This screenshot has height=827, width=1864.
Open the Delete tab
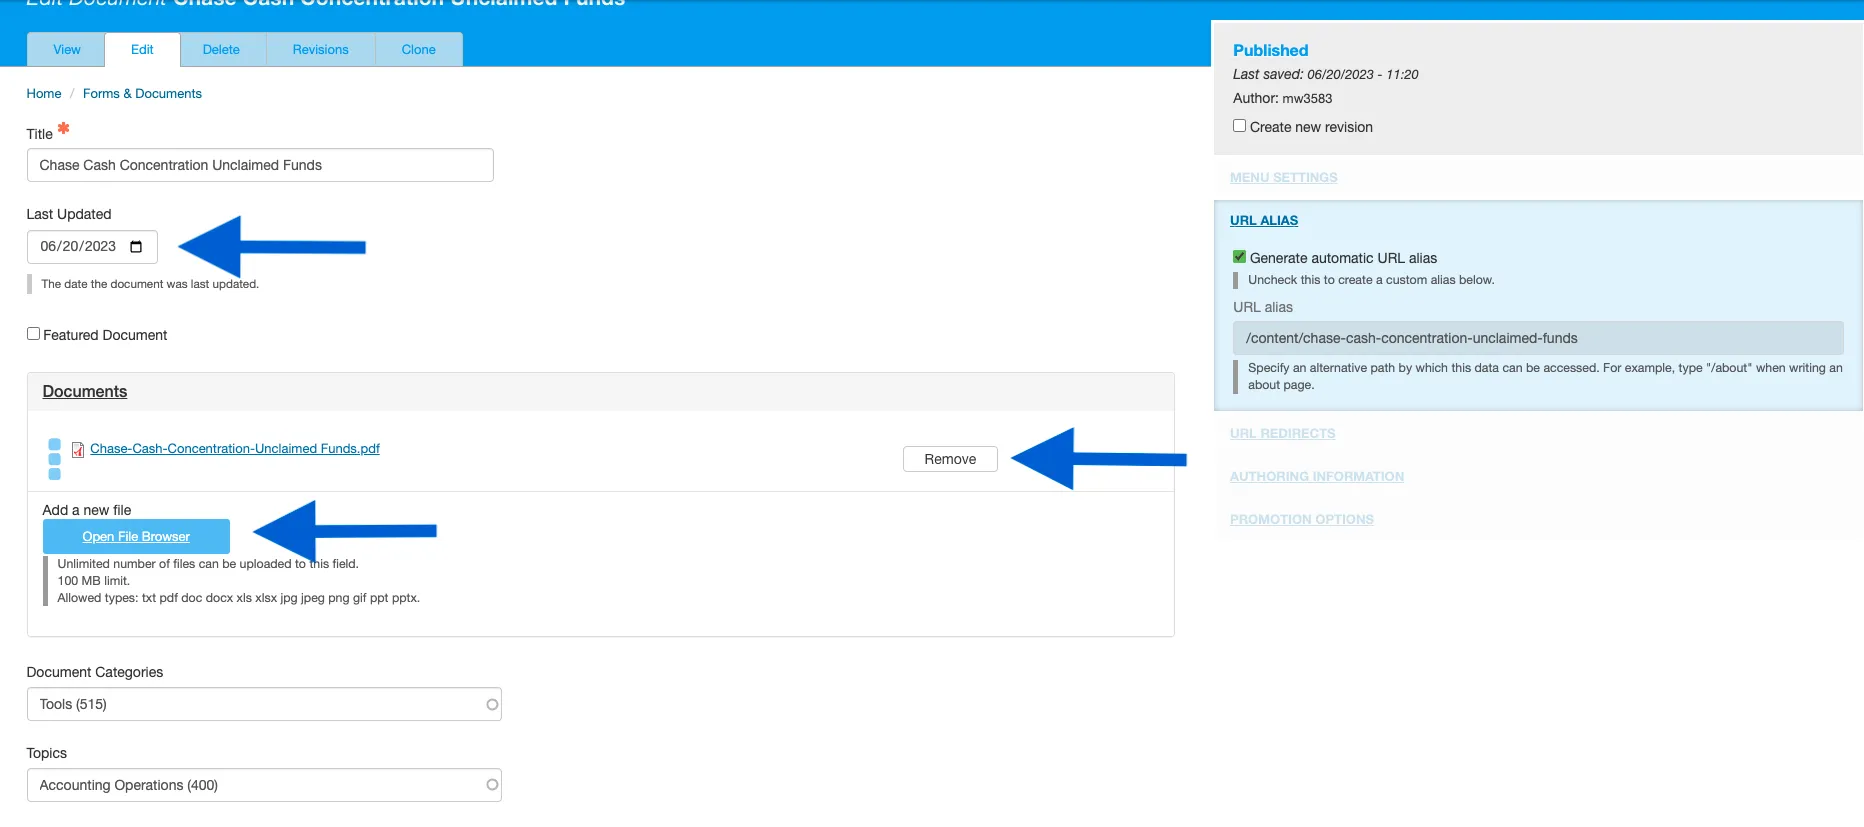click(221, 50)
